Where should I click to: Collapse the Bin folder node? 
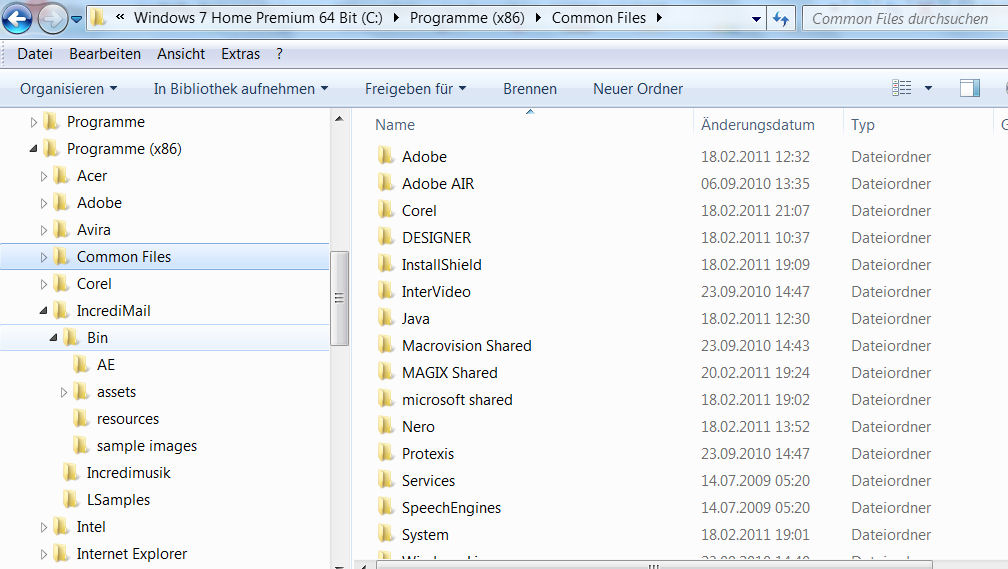click(x=54, y=338)
